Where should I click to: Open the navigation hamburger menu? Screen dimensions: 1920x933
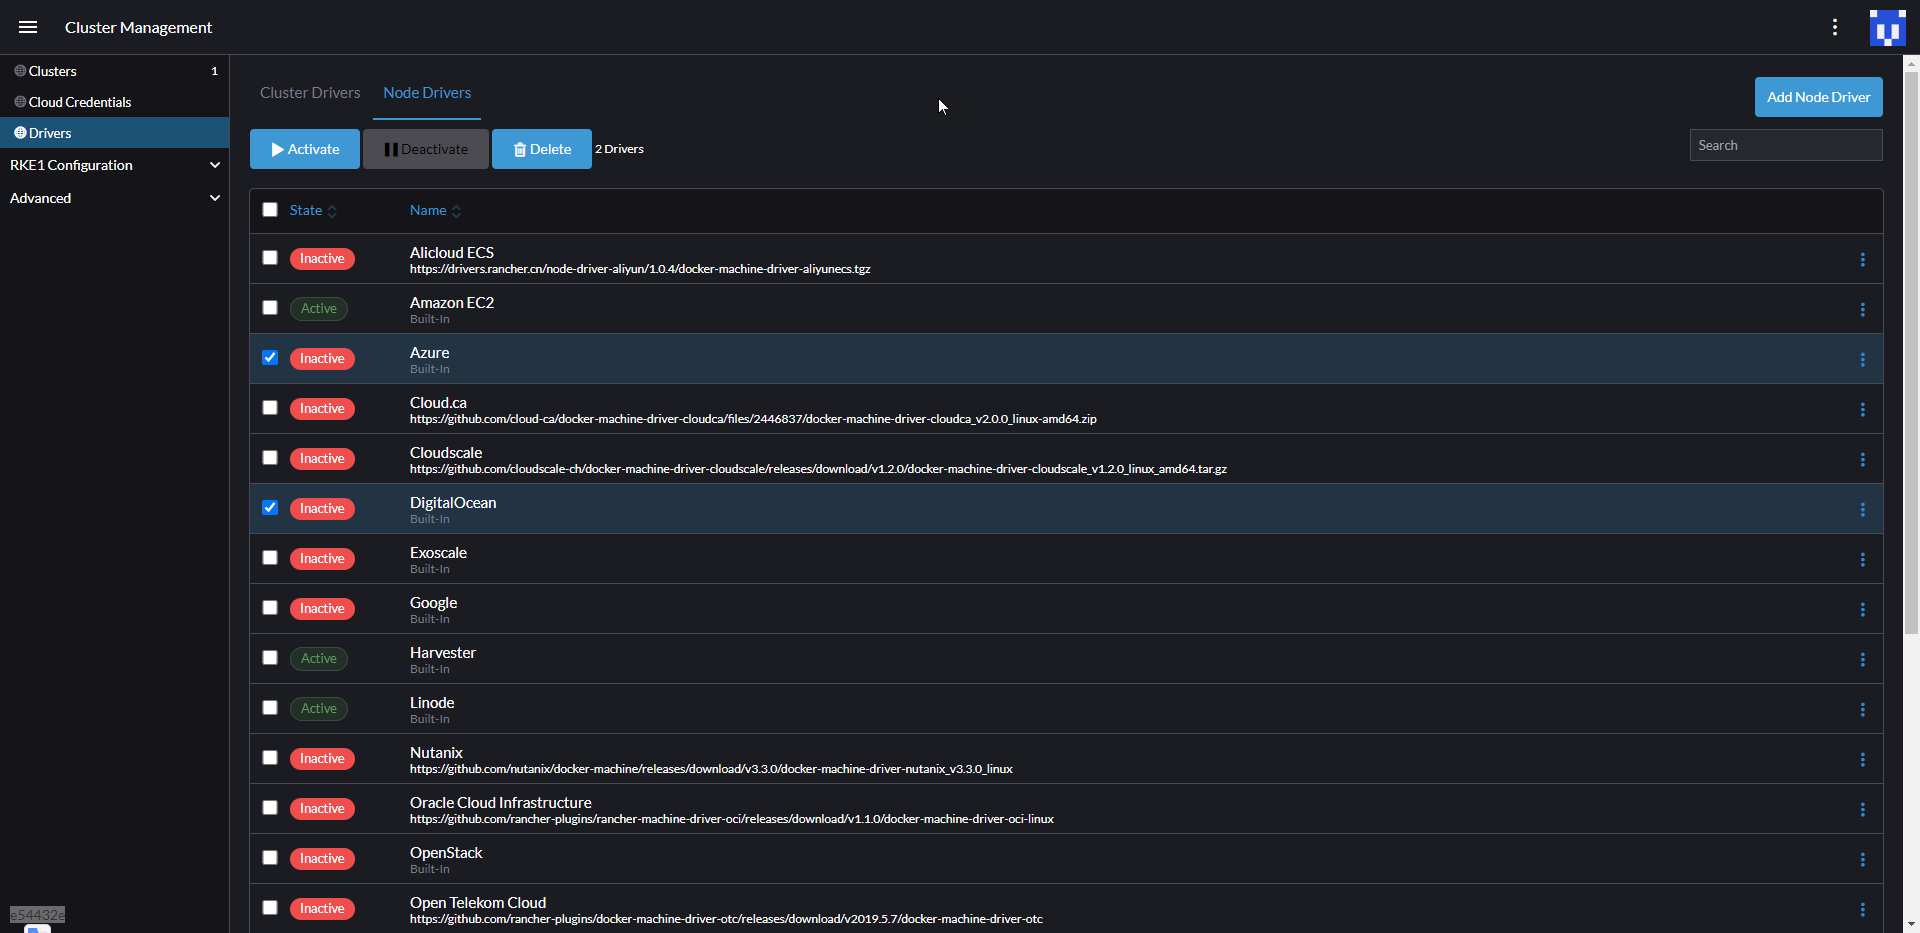click(27, 27)
